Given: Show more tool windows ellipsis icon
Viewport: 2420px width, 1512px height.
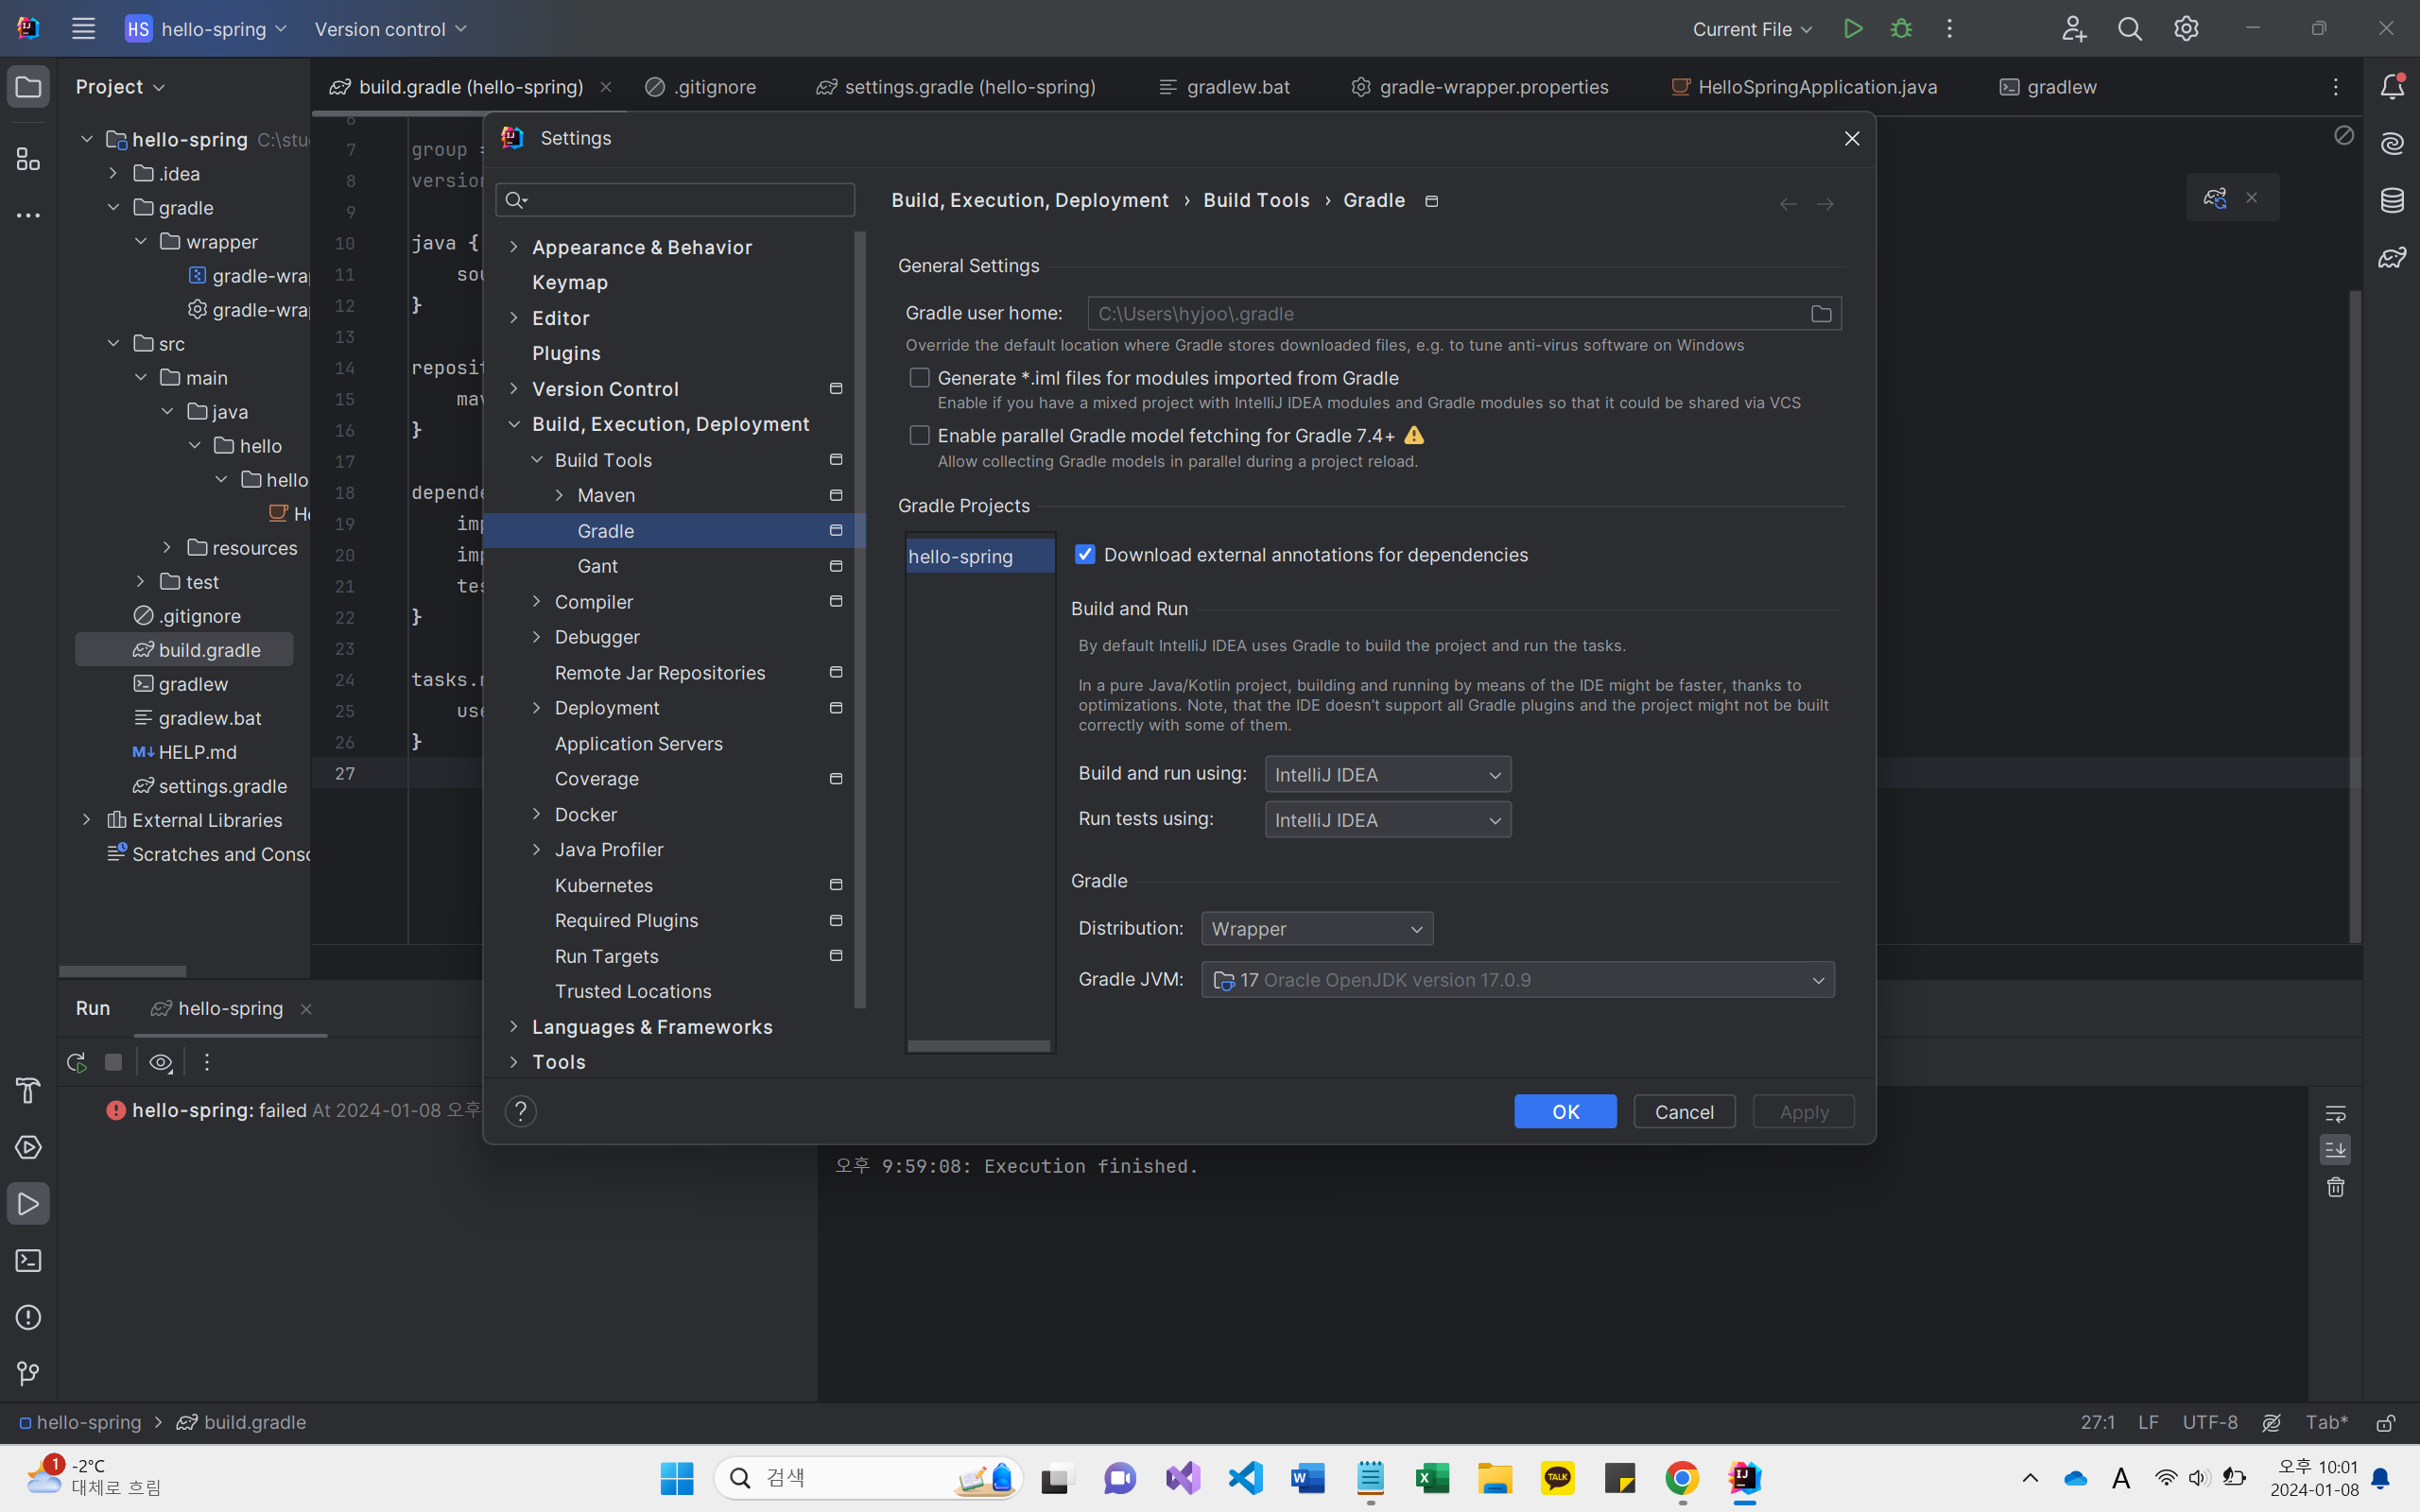Looking at the screenshot, I should coord(28,215).
